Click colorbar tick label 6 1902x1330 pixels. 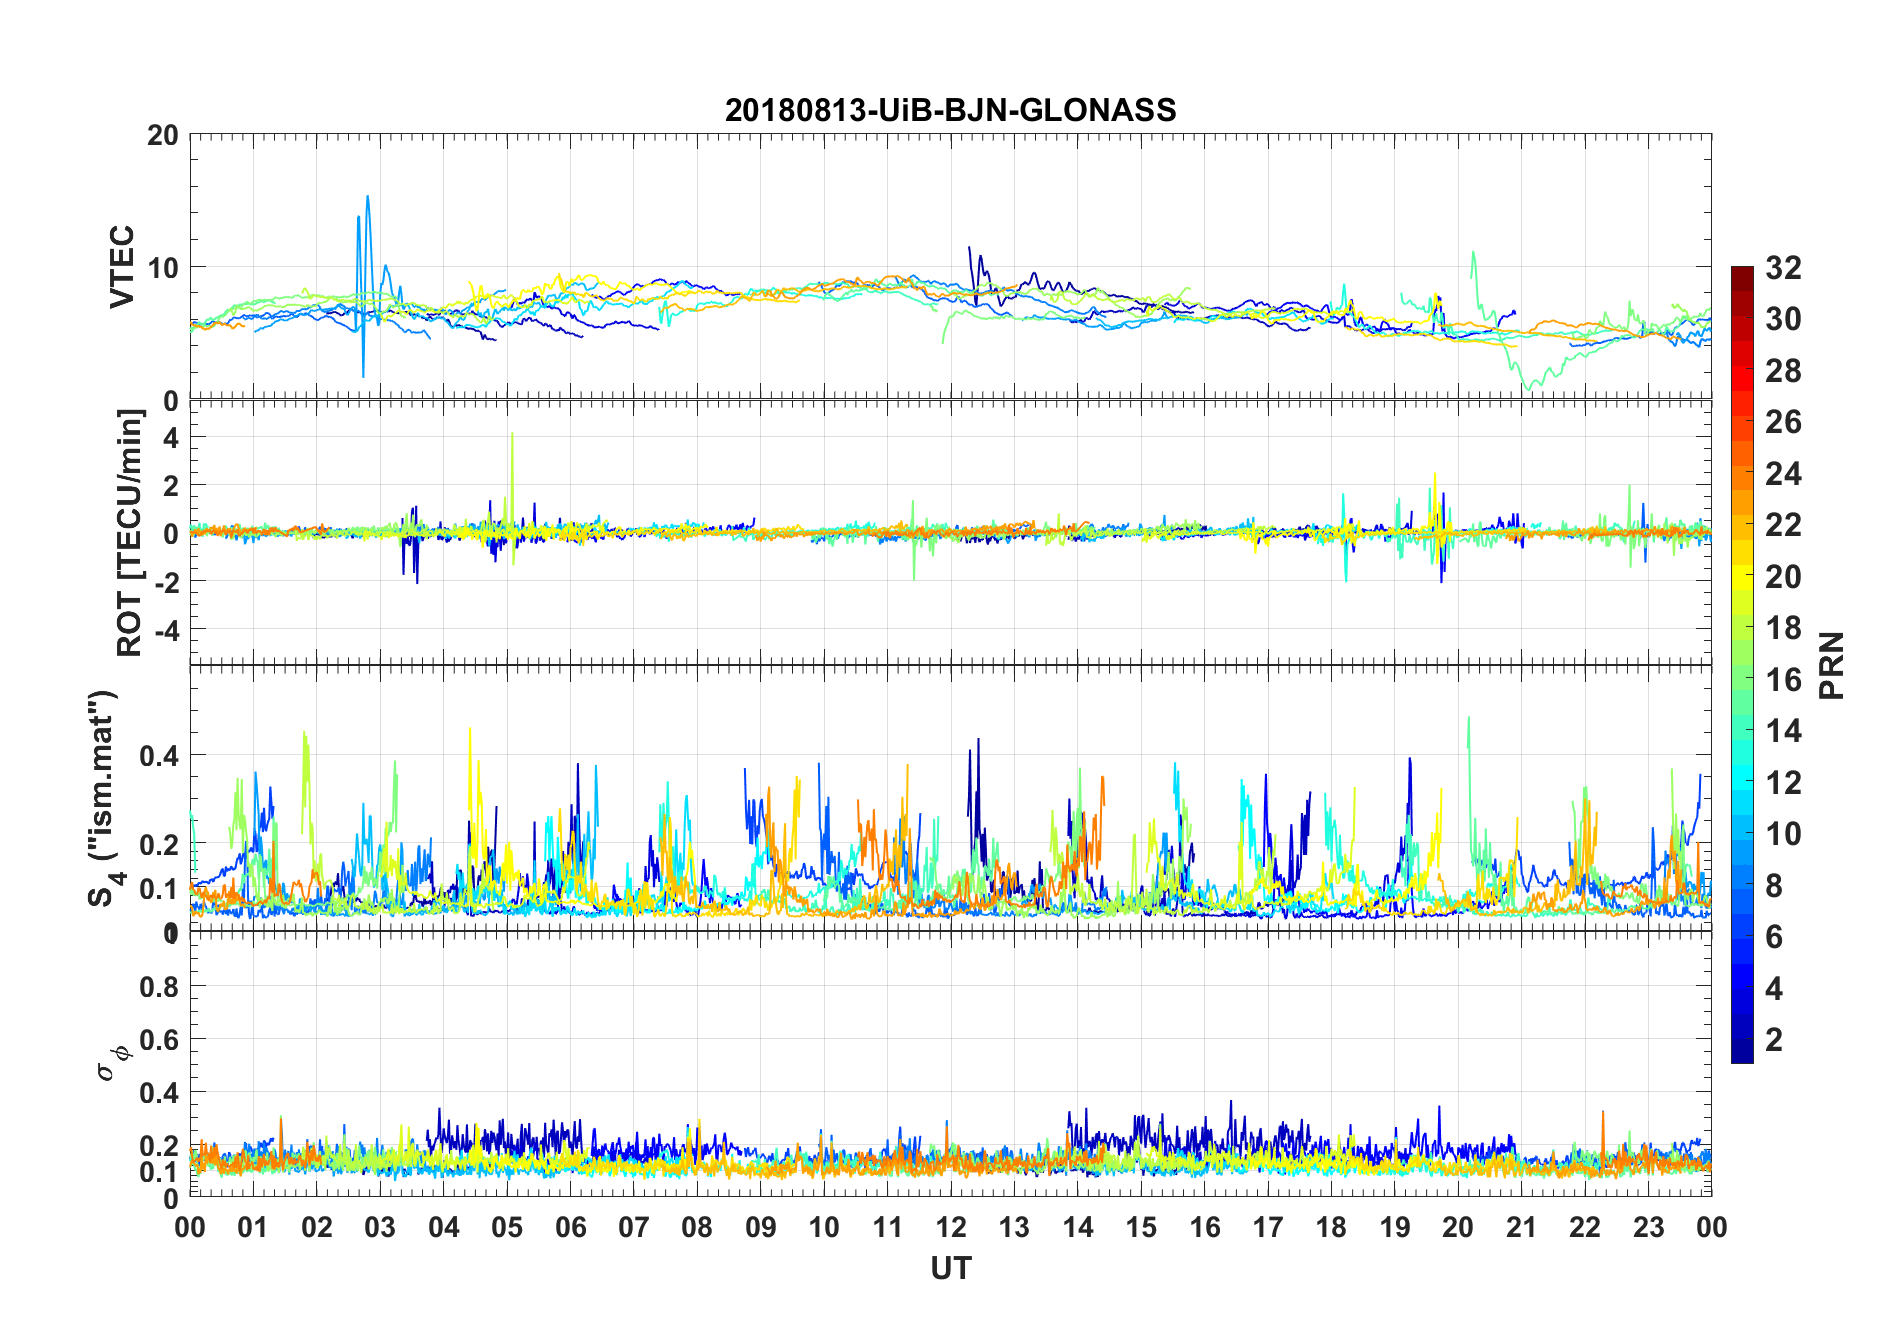1775,936
